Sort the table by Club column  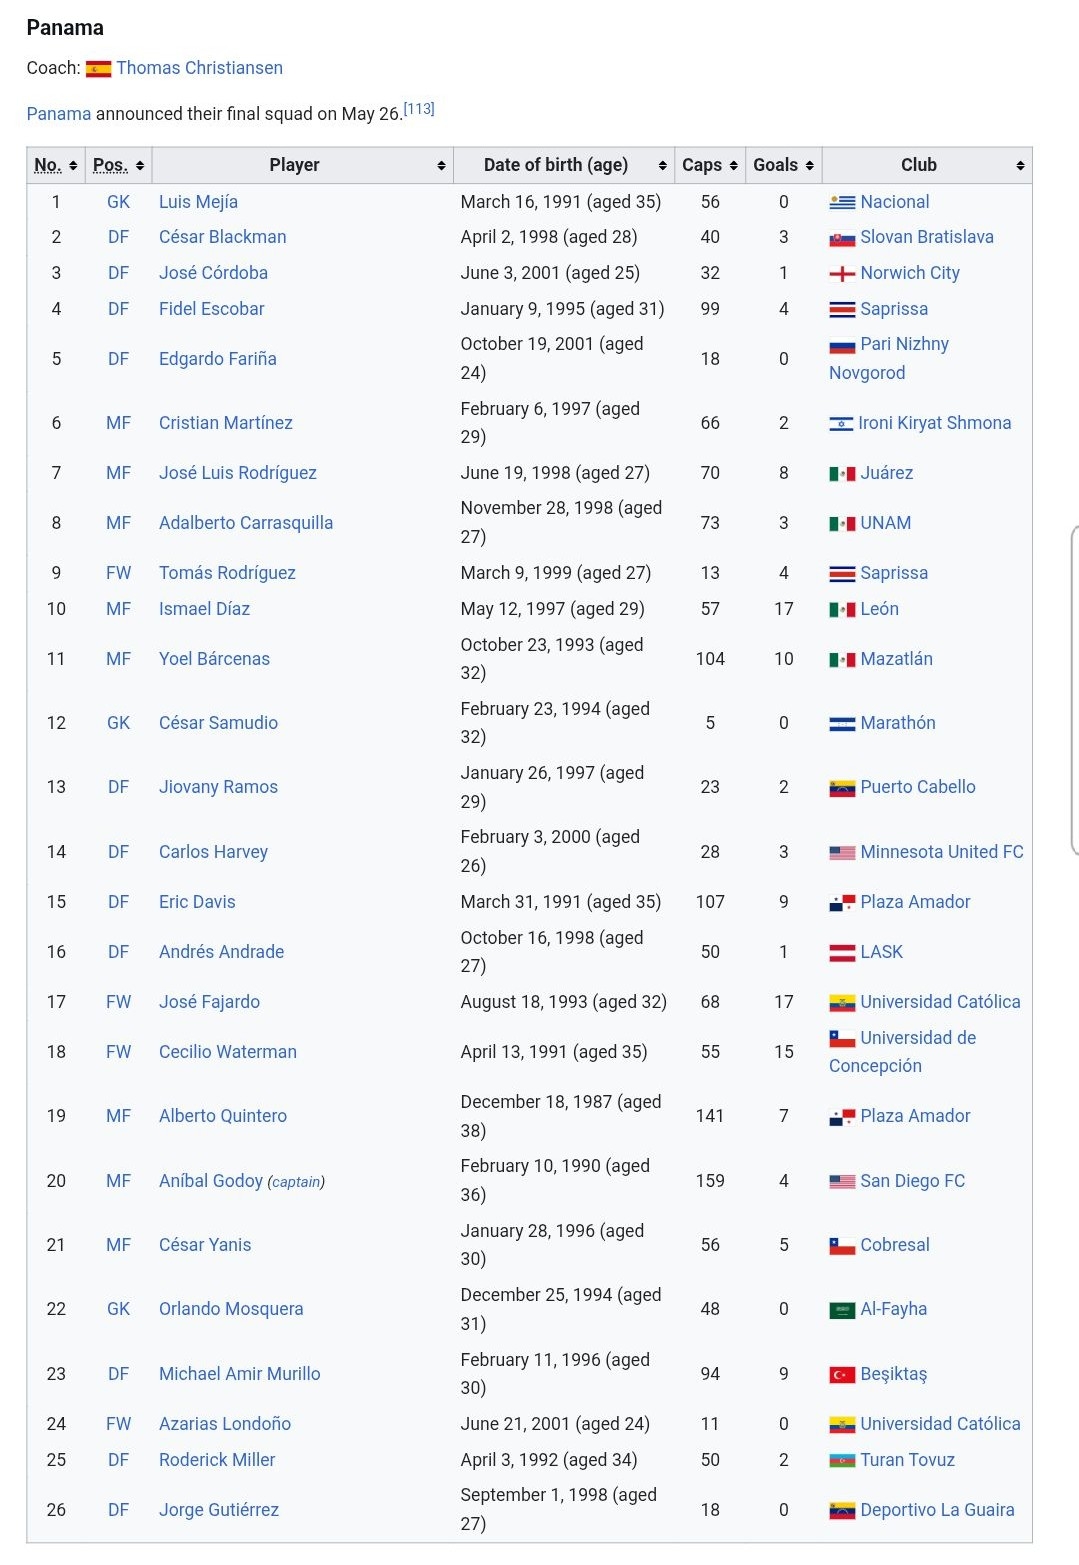click(x=927, y=165)
